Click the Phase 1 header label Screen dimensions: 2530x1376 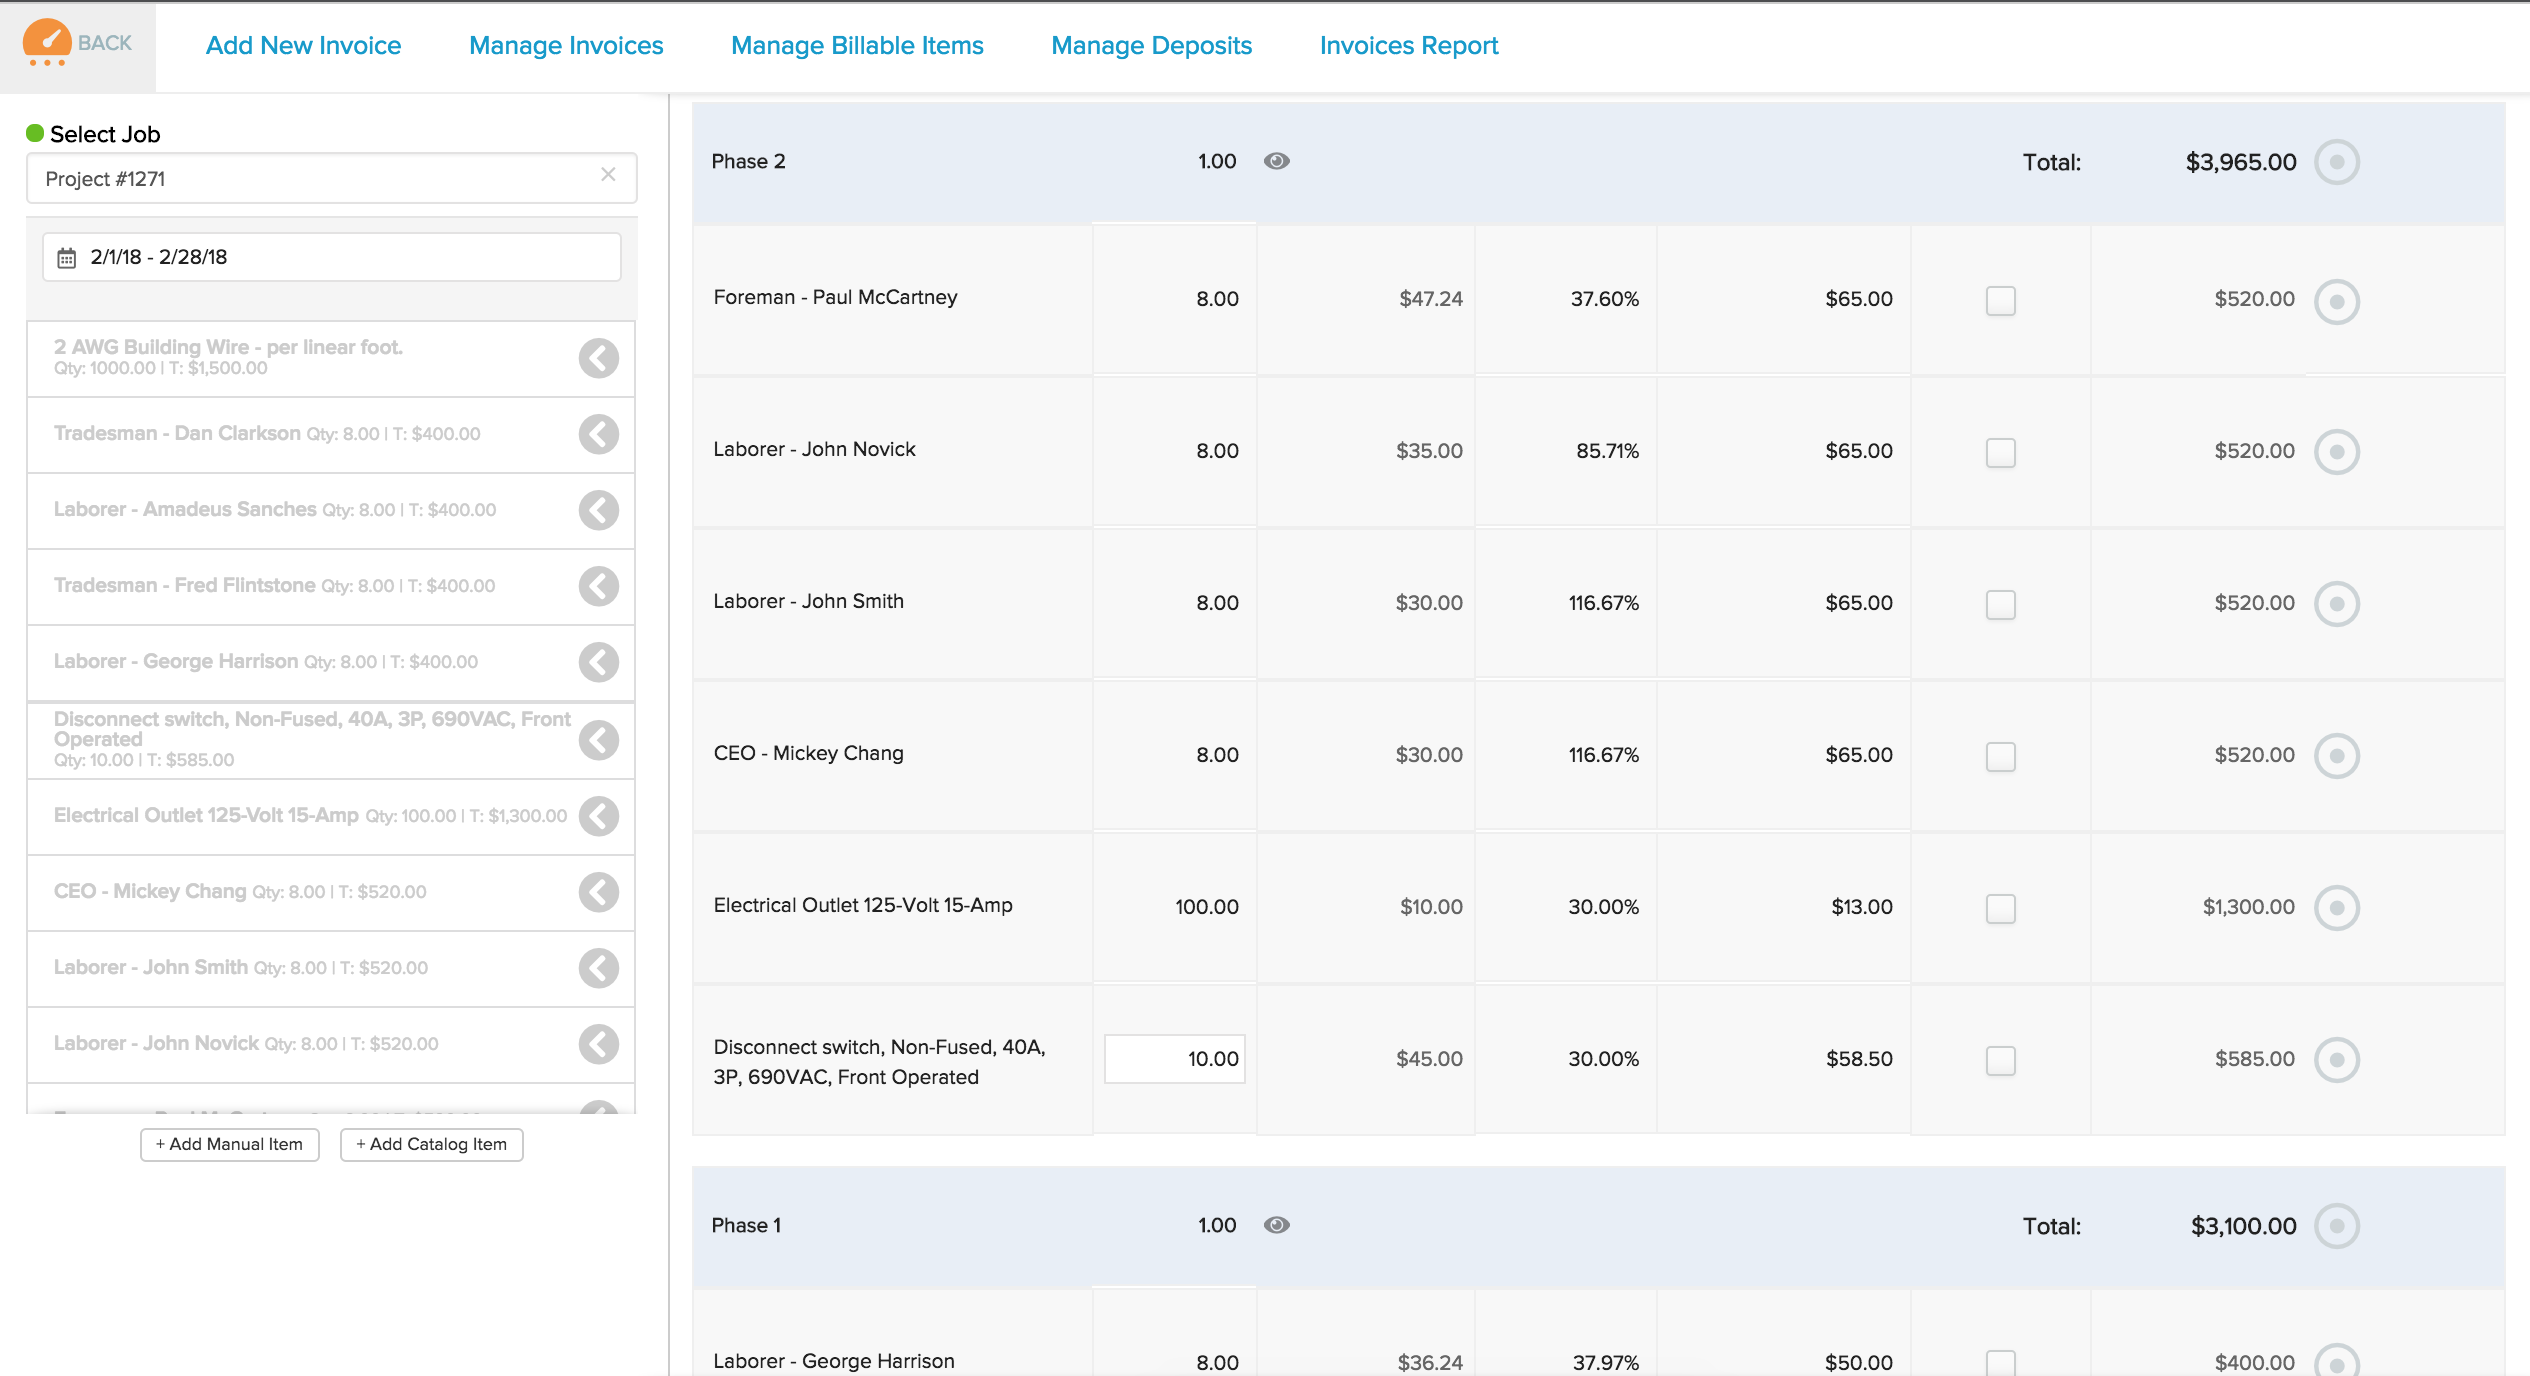(x=746, y=1225)
